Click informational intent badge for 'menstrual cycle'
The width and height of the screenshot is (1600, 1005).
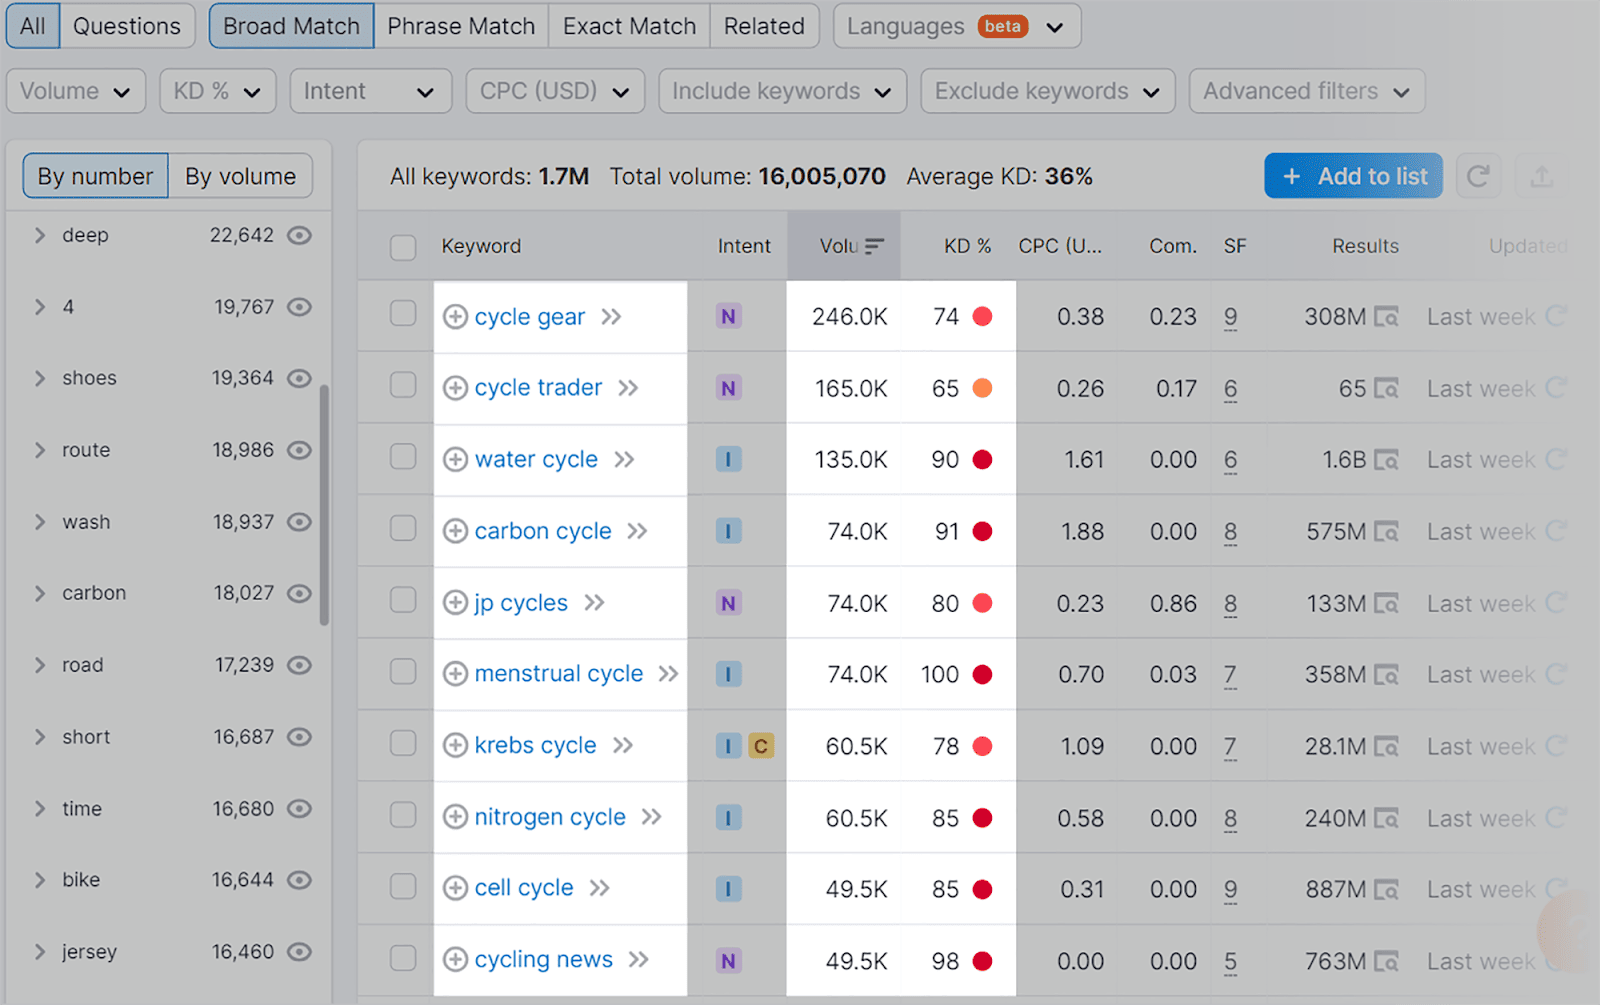728,675
